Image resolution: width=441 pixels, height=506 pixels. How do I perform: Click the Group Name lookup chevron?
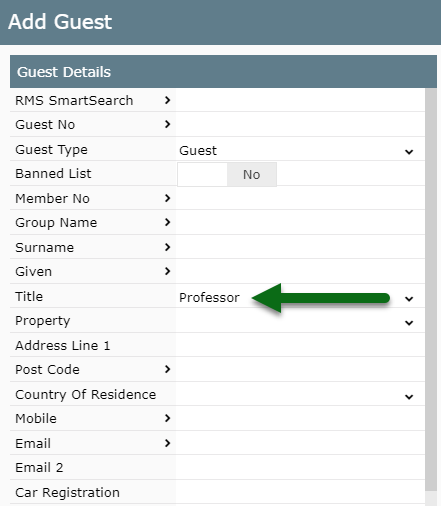click(x=167, y=222)
